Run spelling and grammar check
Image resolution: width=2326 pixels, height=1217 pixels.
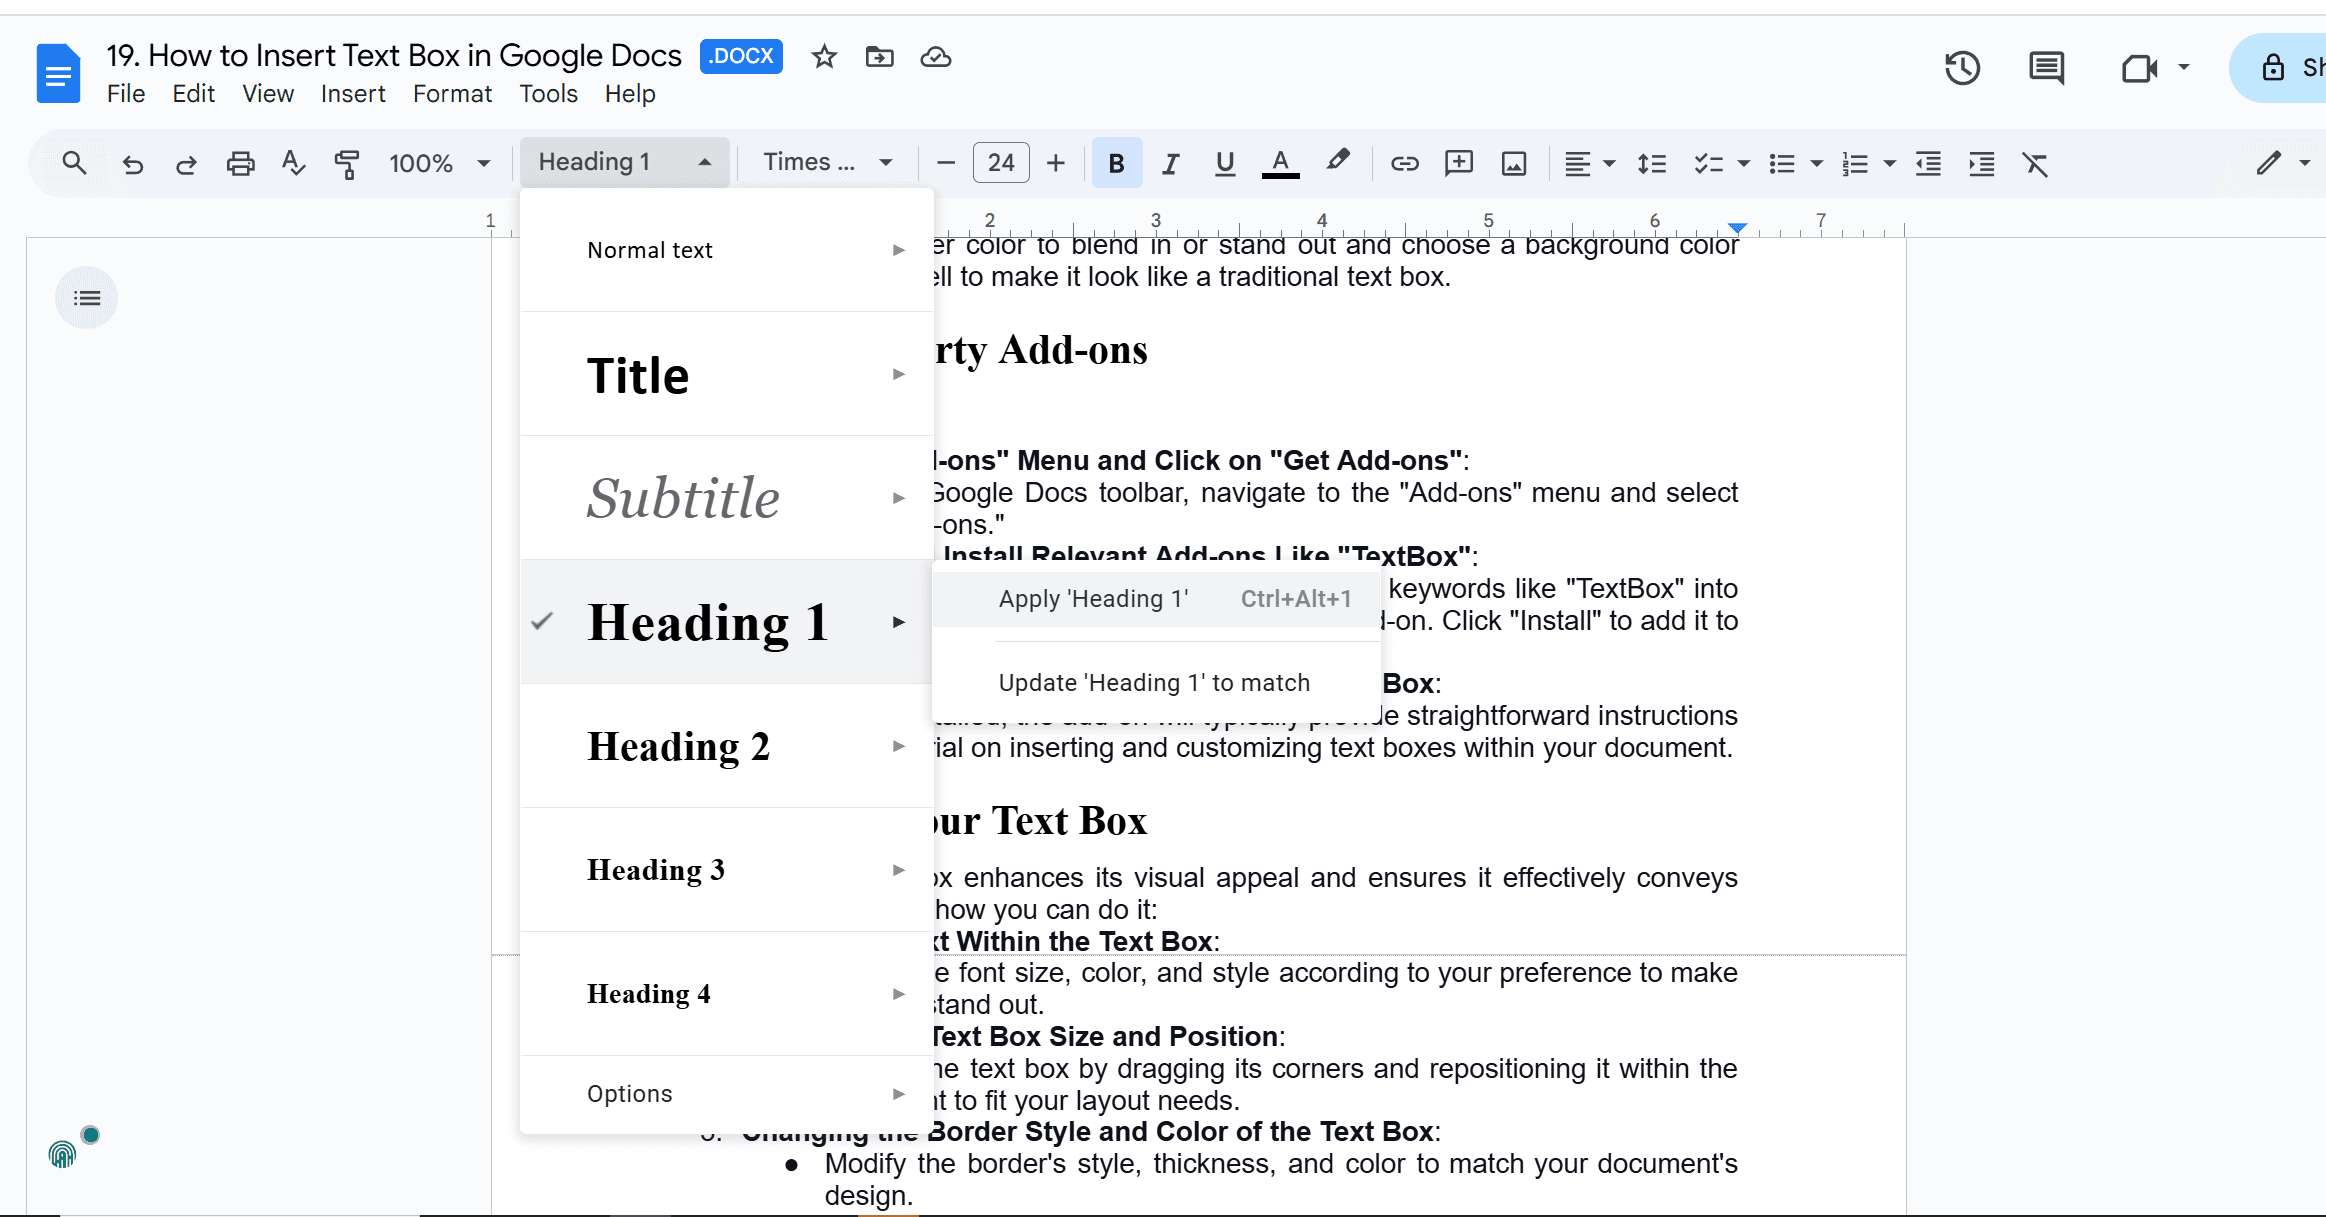(x=293, y=163)
